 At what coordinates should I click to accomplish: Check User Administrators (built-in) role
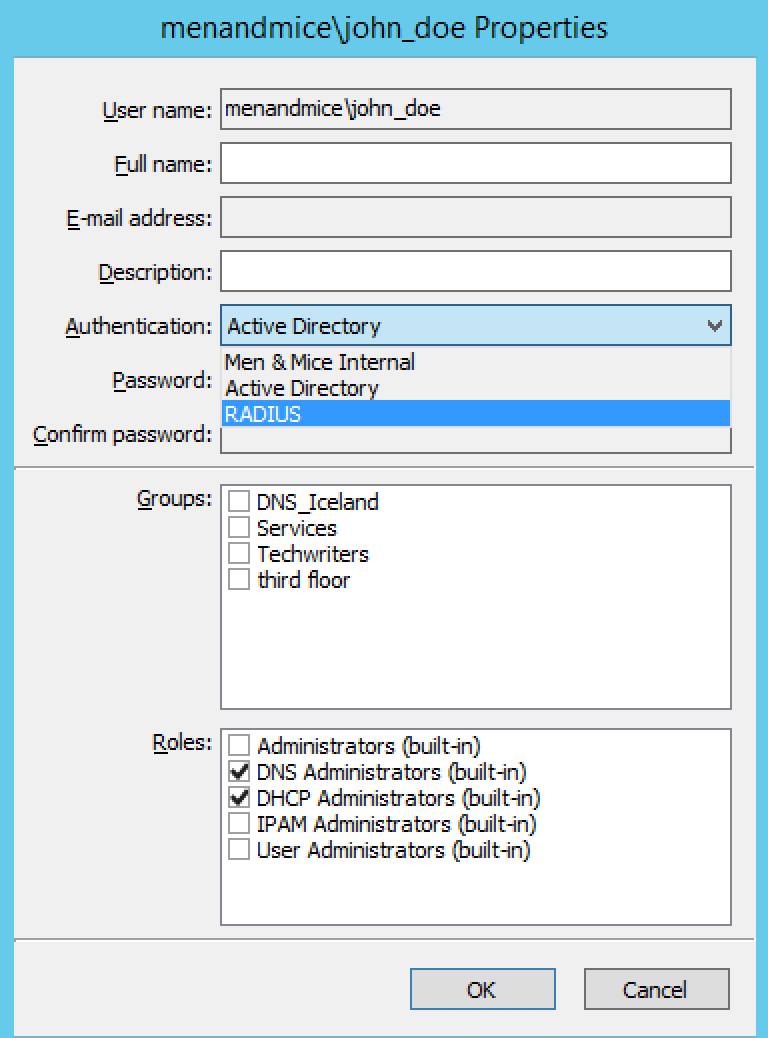click(239, 850)
